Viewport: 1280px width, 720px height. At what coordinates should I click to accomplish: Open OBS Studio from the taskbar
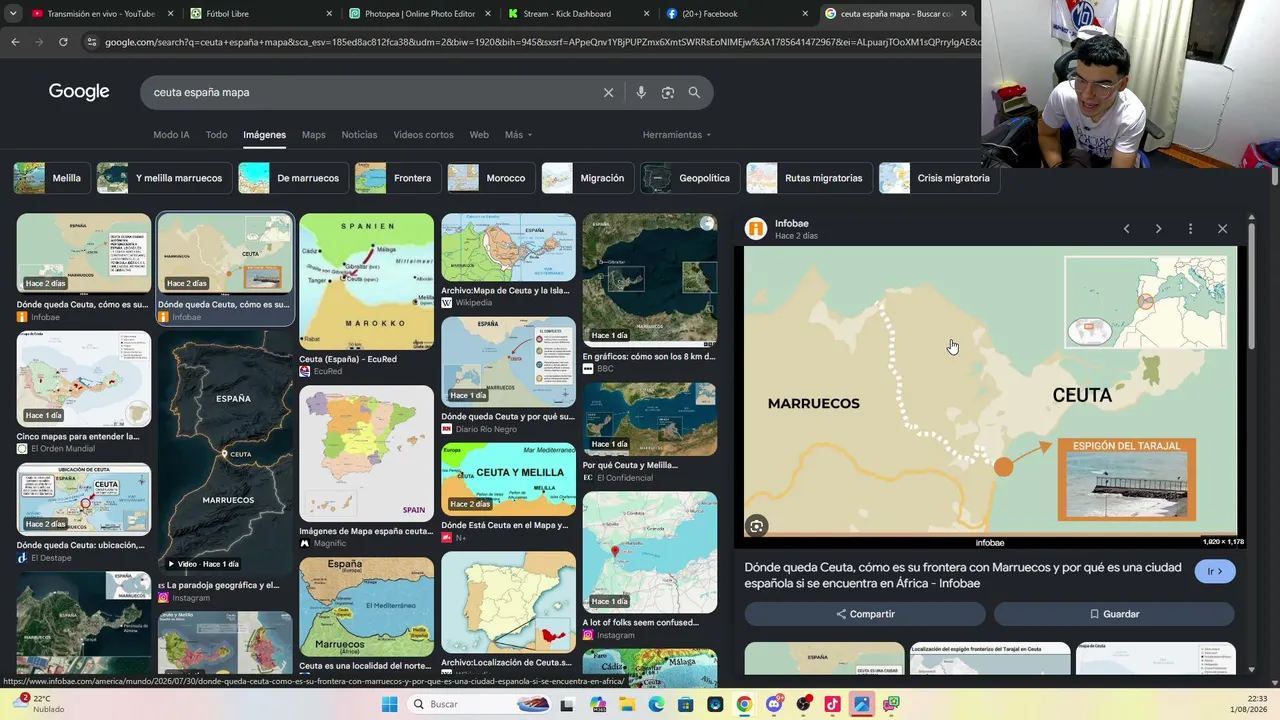(803, 704)
